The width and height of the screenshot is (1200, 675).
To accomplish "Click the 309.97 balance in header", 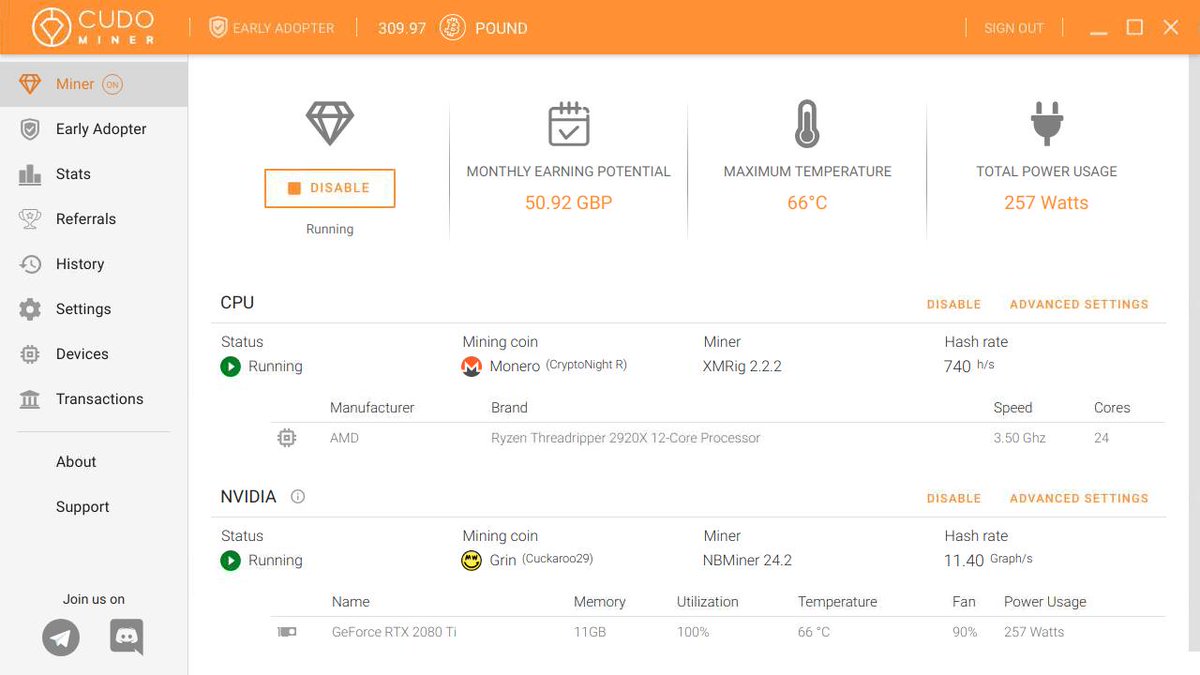I will tap(402, 28).
